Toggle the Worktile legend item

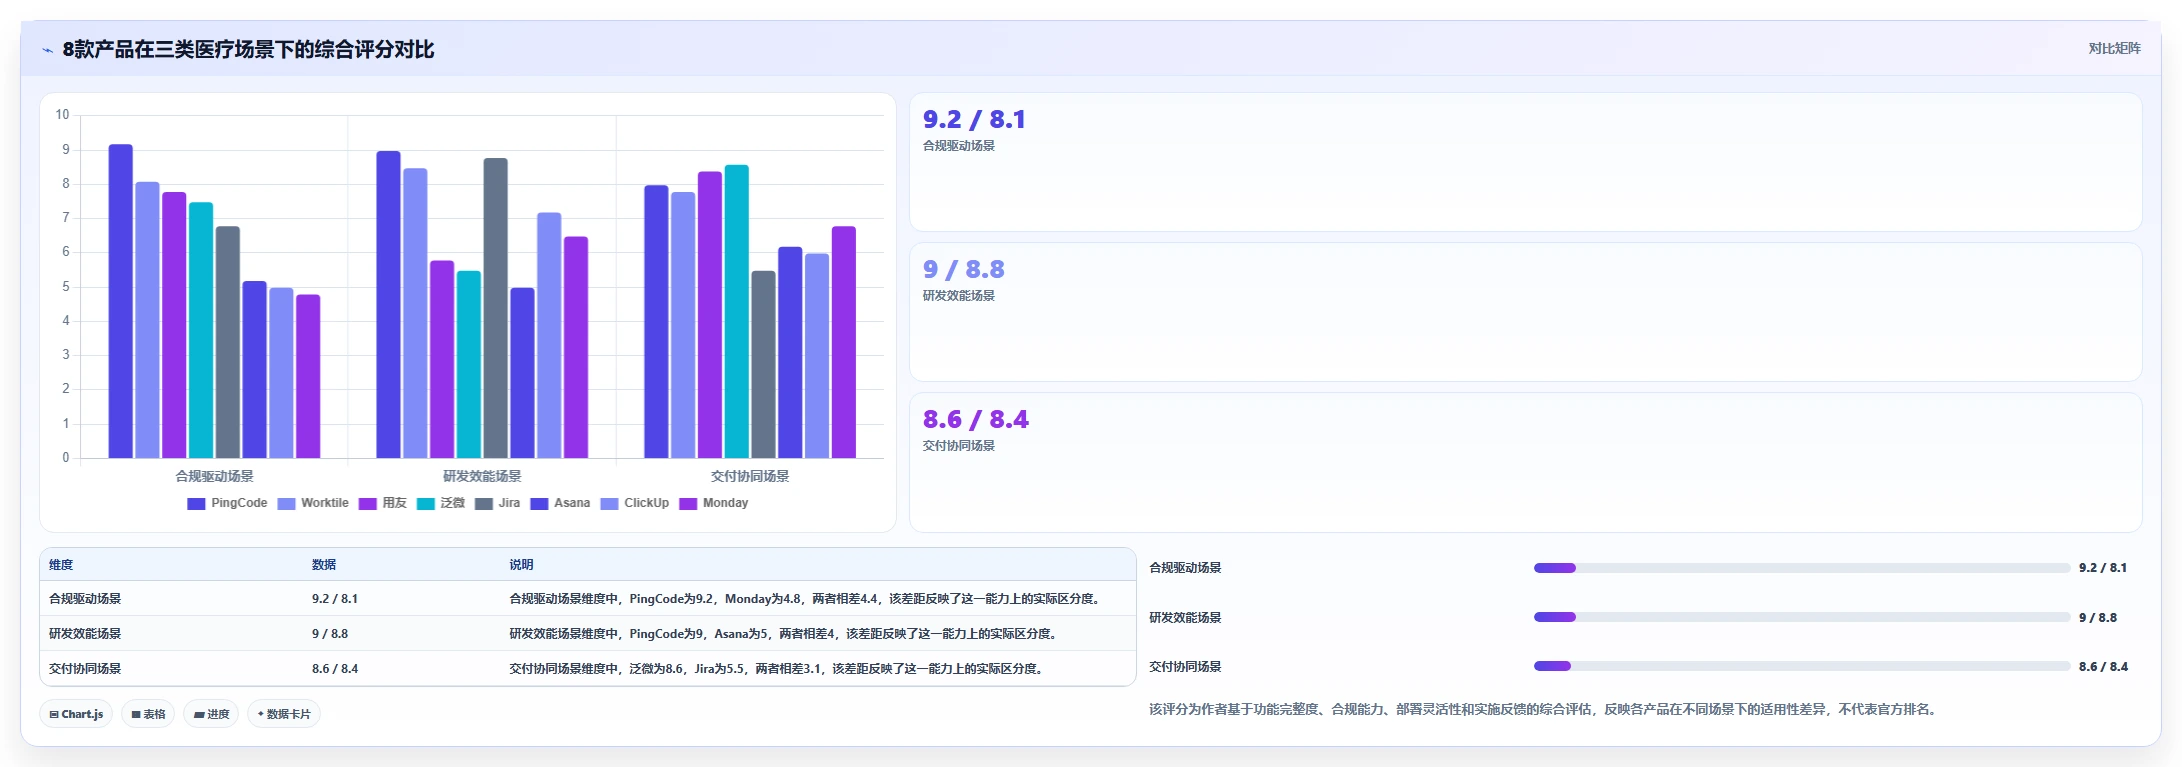313,503
